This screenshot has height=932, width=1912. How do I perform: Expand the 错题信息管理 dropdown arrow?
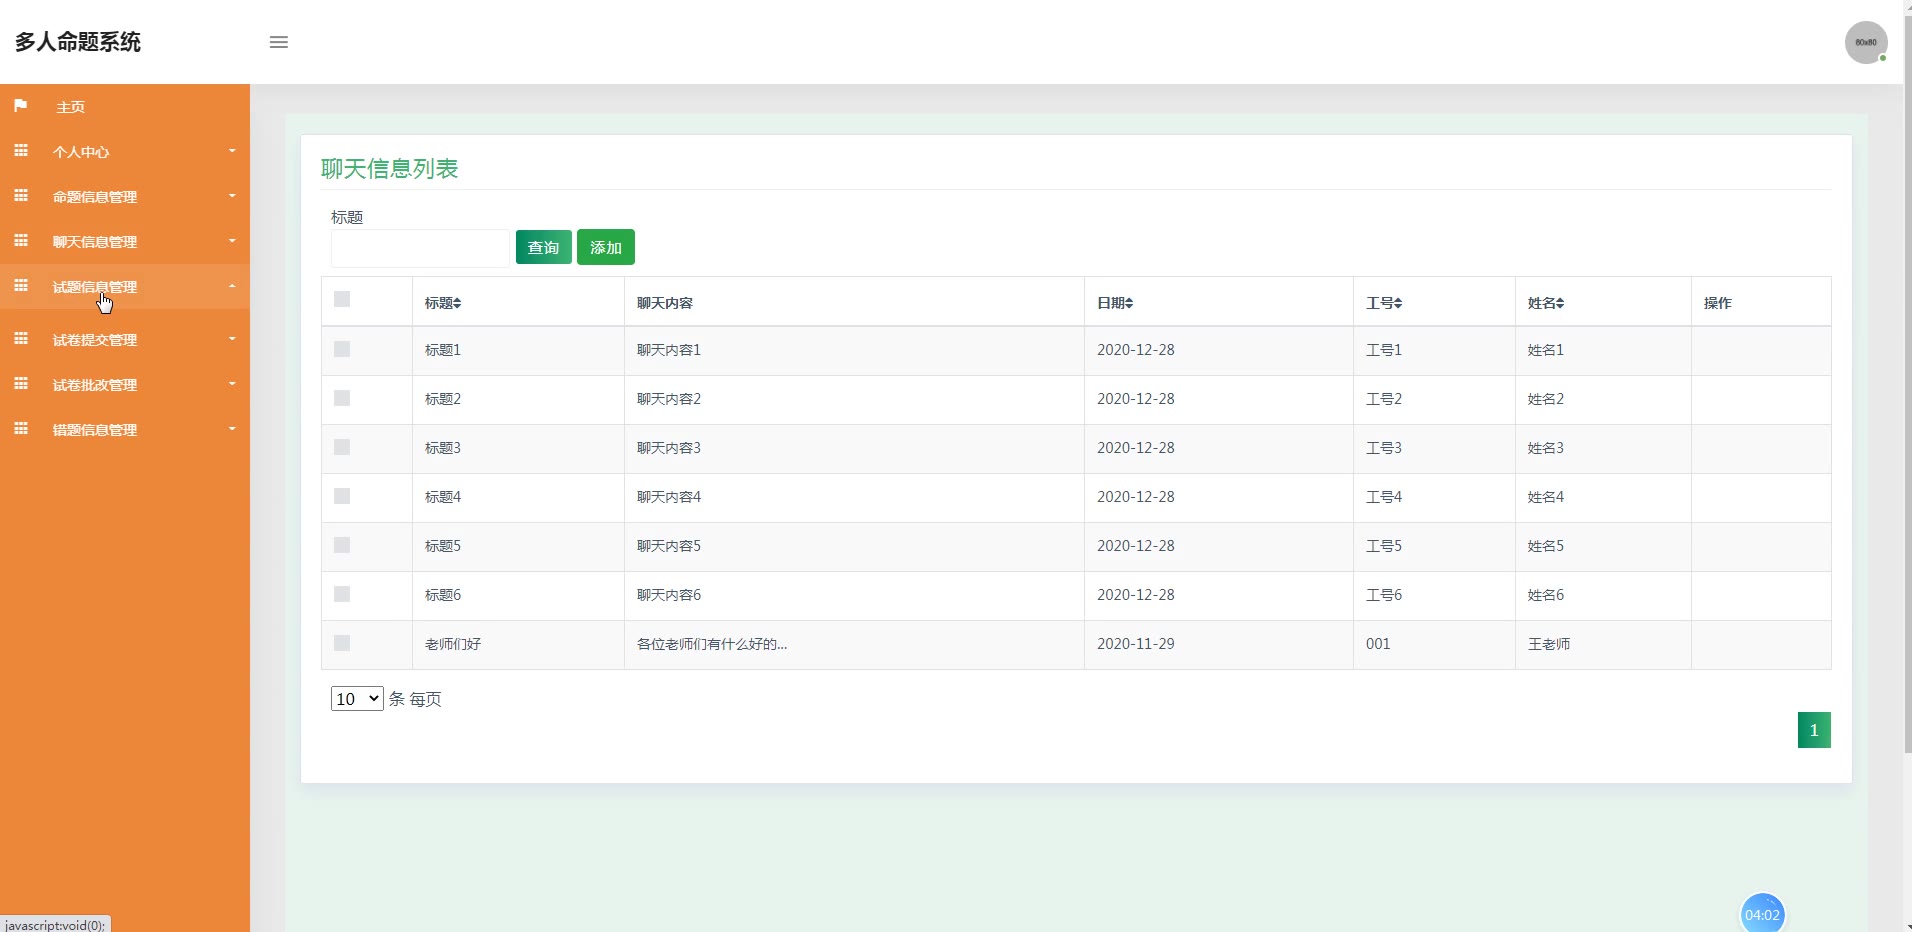pyautogui.click(x=232, y=429)
